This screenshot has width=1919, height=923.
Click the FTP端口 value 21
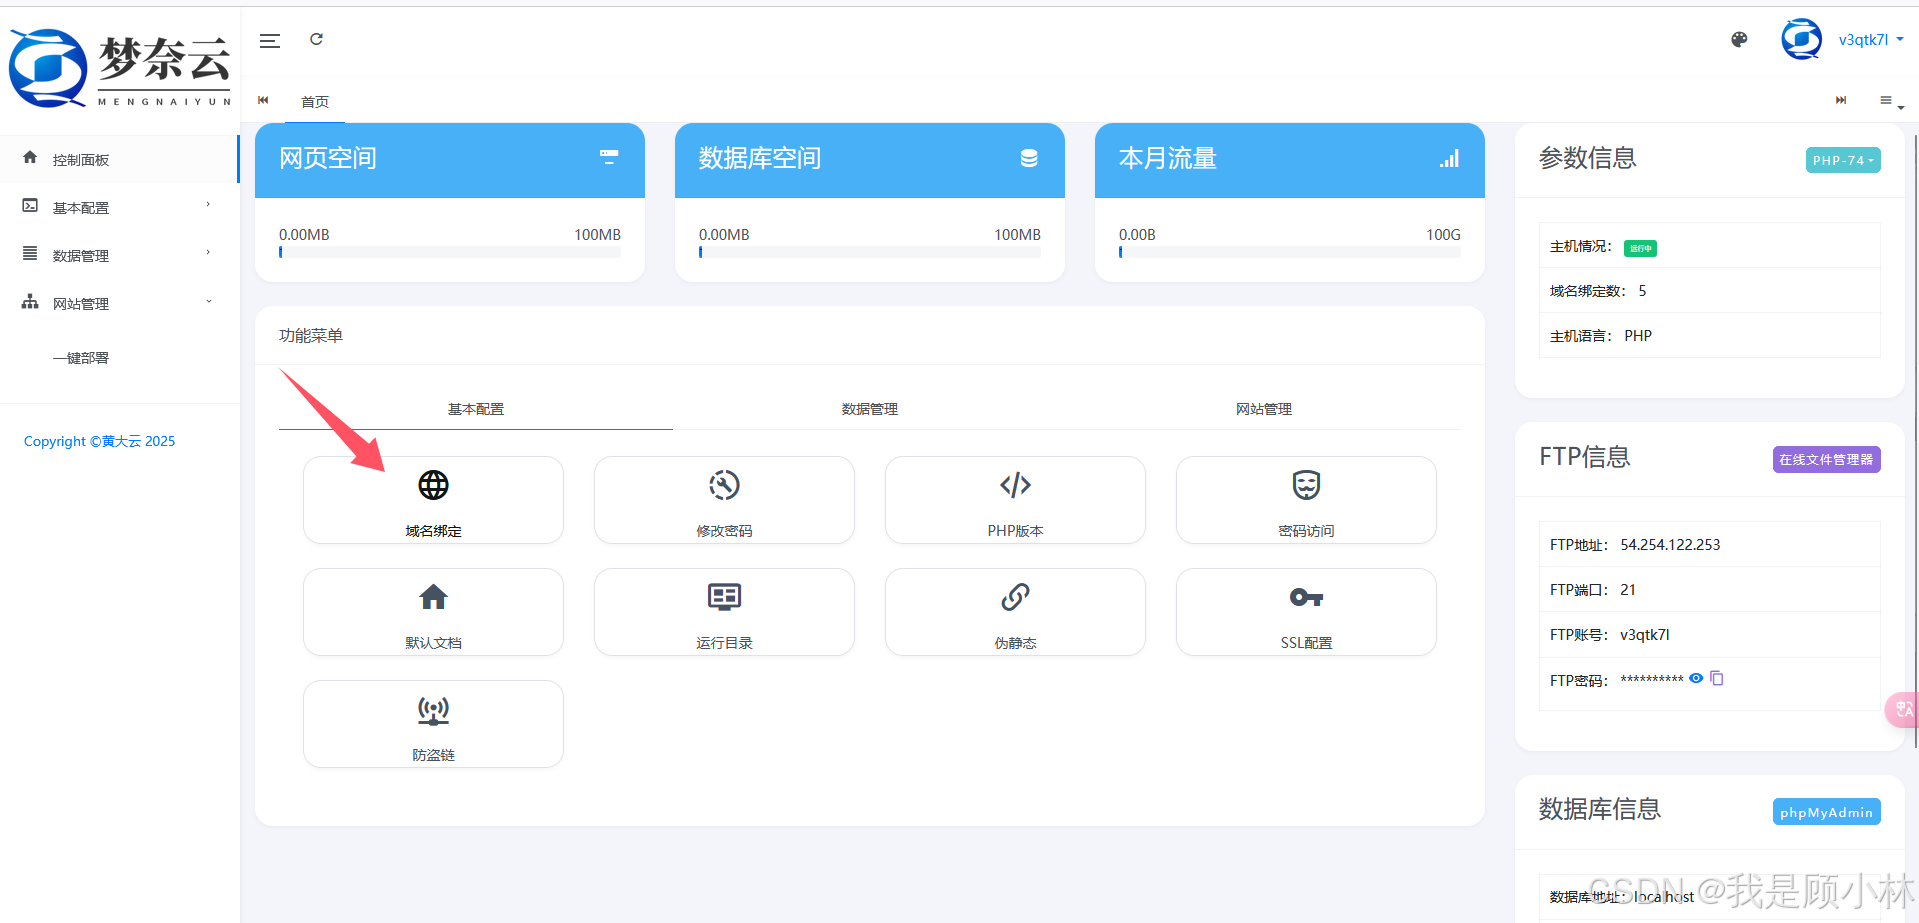(1628, 590)
